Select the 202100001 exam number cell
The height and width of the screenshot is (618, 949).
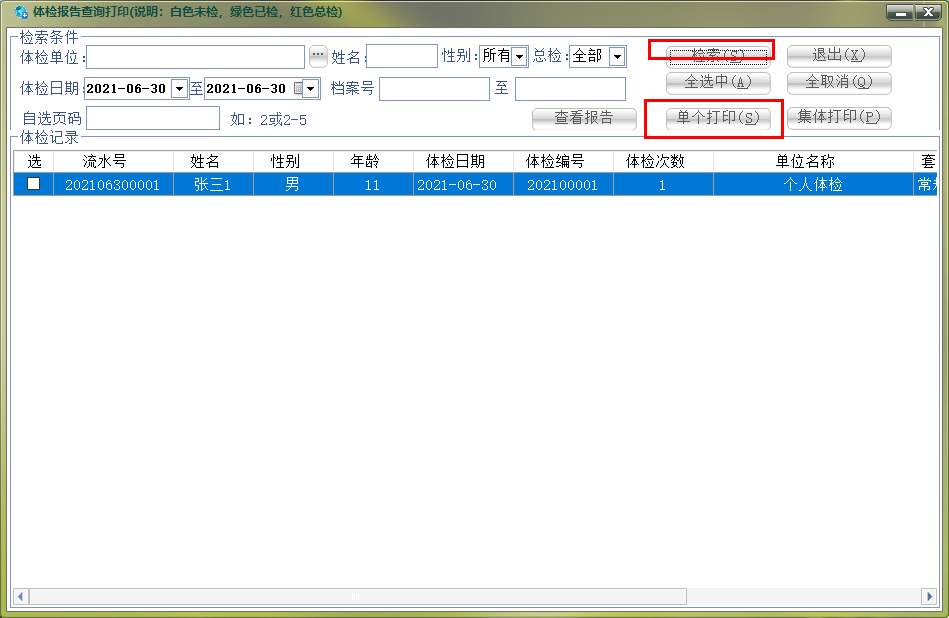[563, 185]
